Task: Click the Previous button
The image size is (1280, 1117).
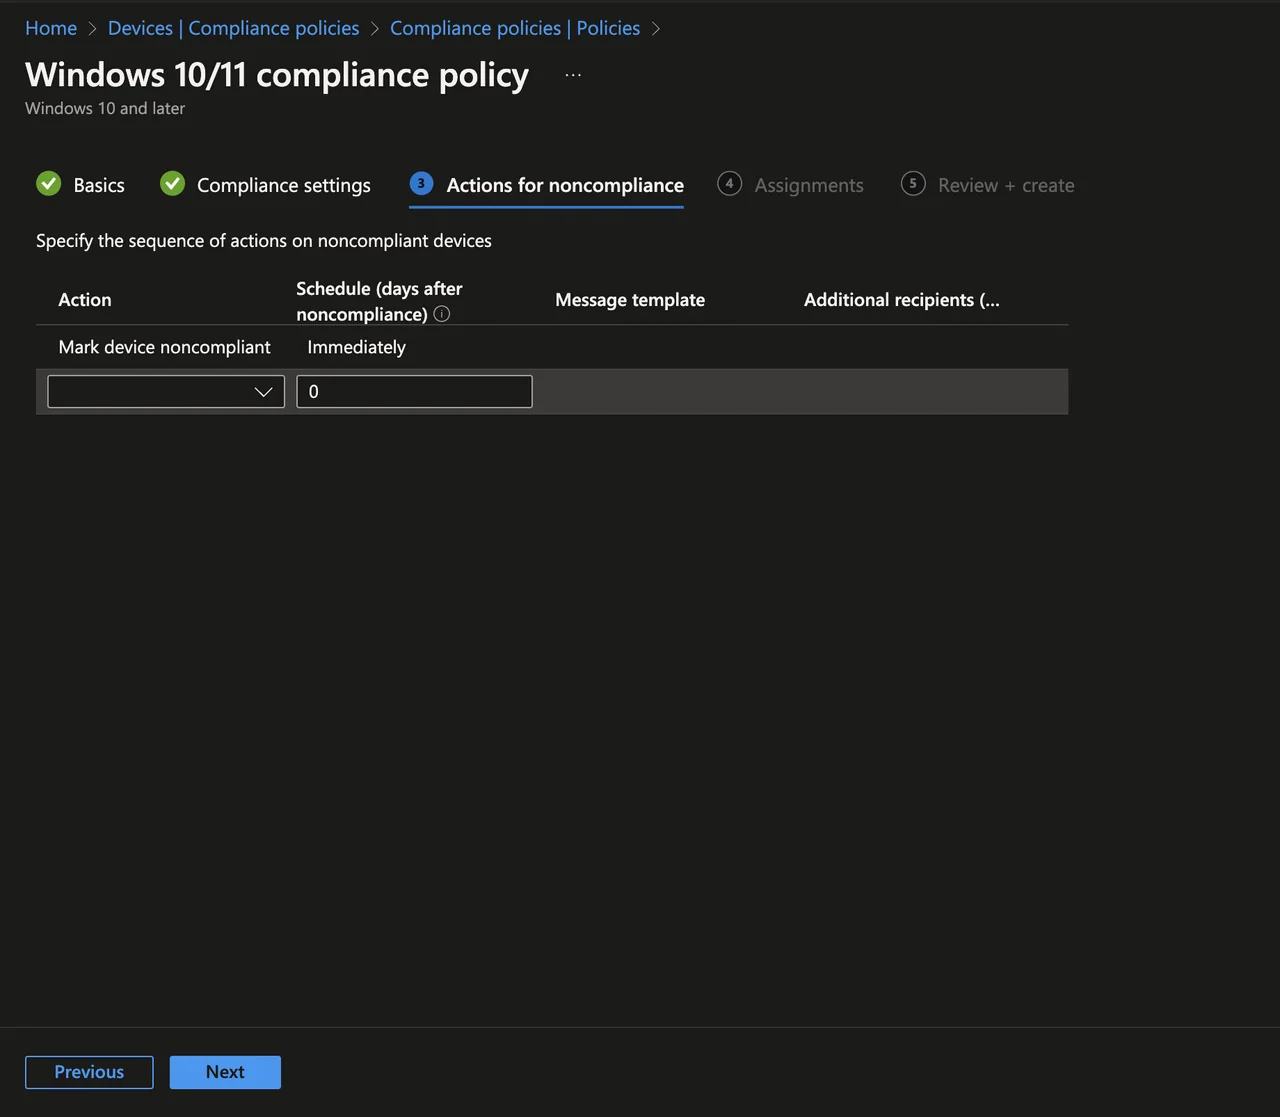Action: tap(89, 1072)
